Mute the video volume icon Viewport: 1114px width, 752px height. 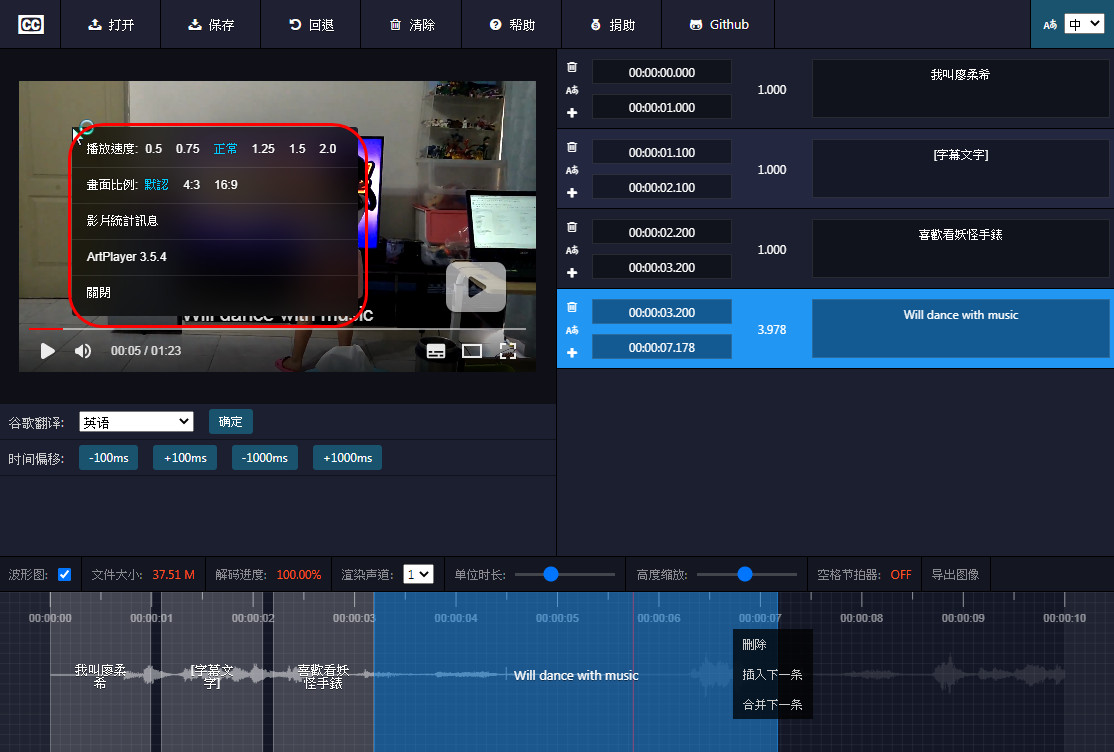click(x=83, y=350)
